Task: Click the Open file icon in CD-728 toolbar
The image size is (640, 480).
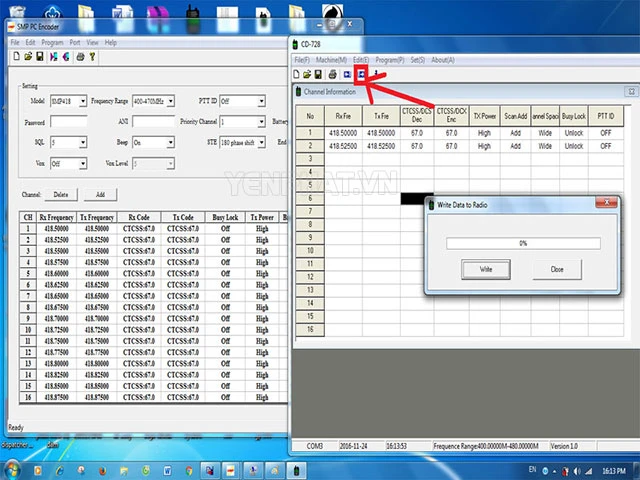Action: [x=307, y=74]
